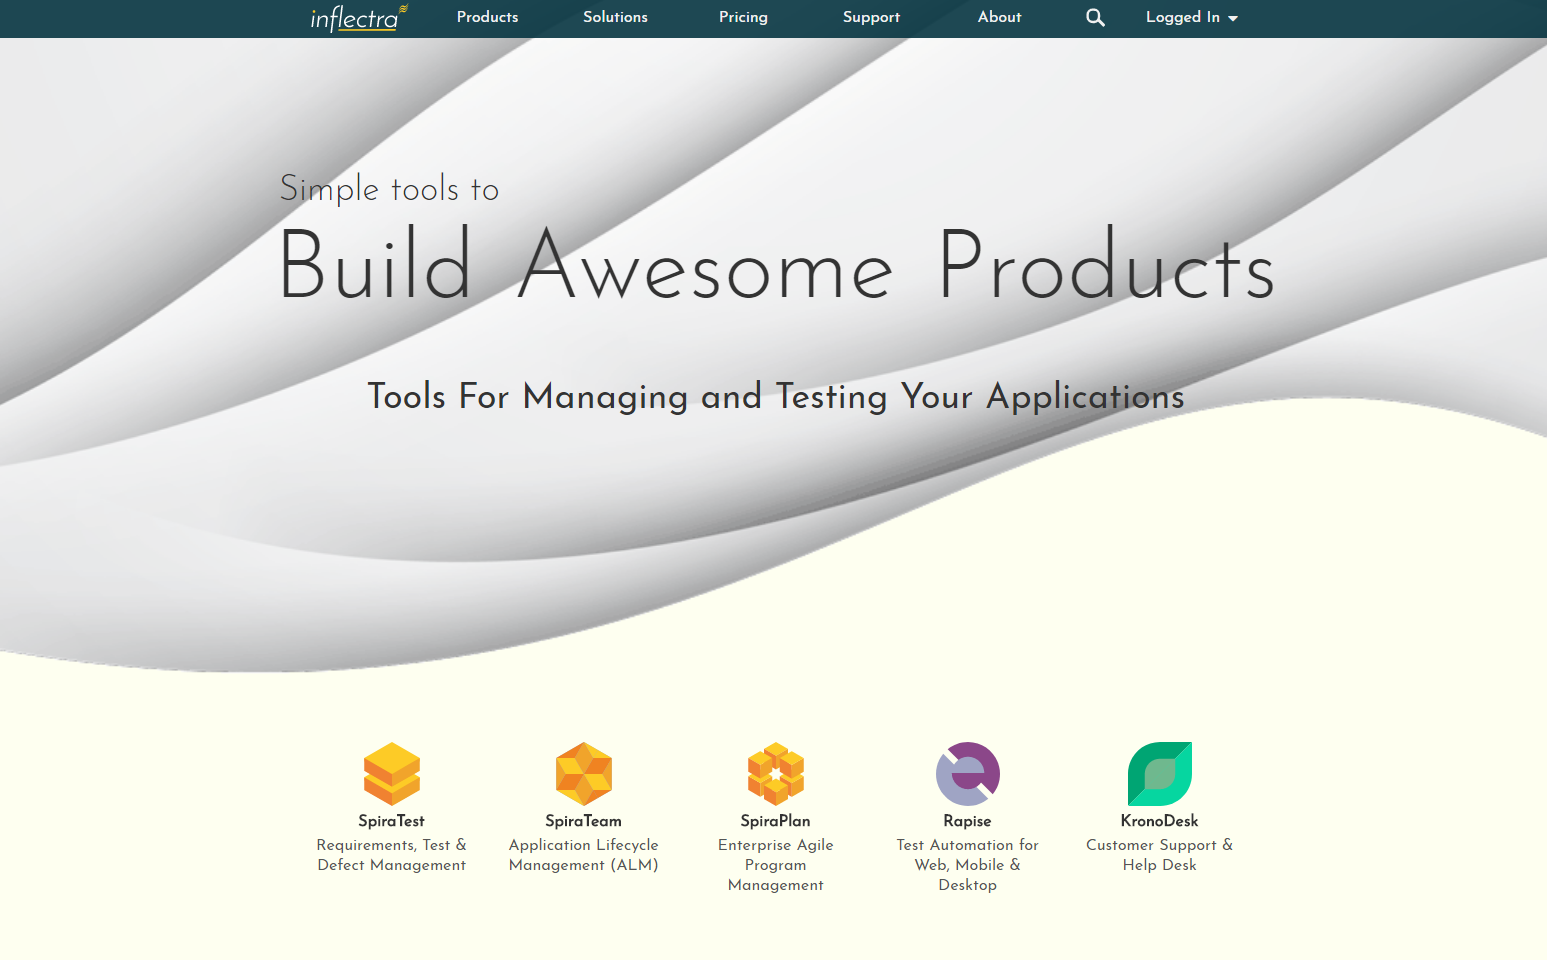Image resolution: width=1547 pixels, height=960 pixels.
Task: Open the Products menu
Action: point(487,18)
